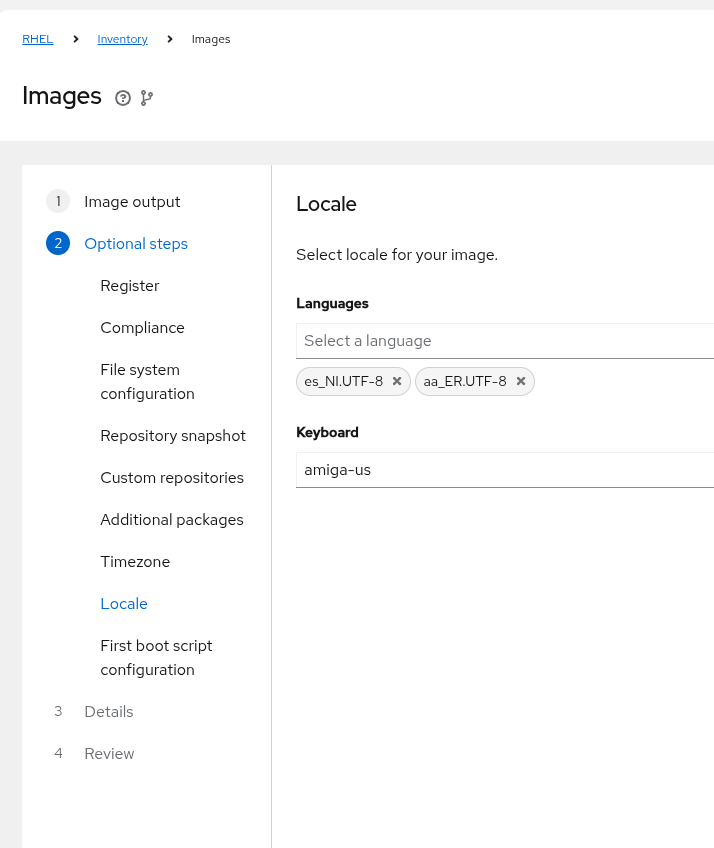This screenshot has width=714, height=848.
Task: Go to Additional packages step
Action: coord(172,520)
